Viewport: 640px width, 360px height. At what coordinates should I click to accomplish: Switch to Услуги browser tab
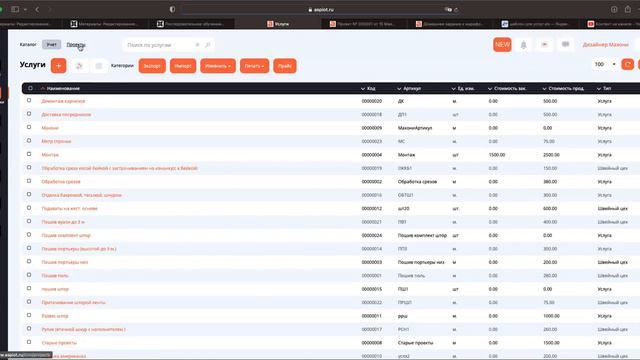(x=278, y=24)
